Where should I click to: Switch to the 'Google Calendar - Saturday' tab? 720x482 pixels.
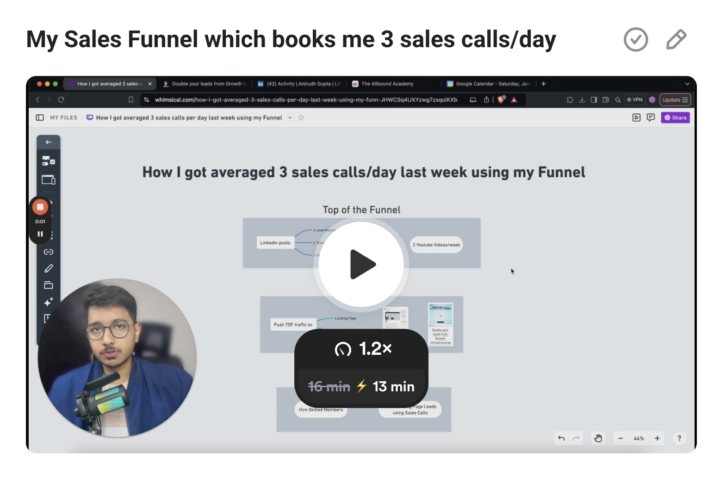(x=489, y=84)
